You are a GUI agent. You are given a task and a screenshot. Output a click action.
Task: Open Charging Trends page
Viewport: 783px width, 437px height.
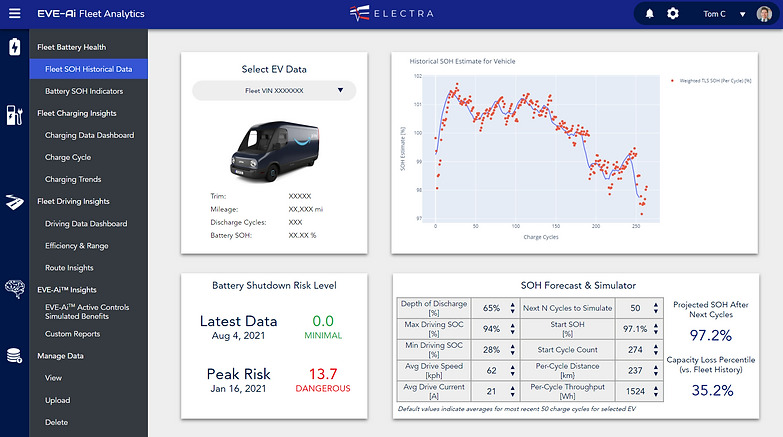click(x=73, y=179)
